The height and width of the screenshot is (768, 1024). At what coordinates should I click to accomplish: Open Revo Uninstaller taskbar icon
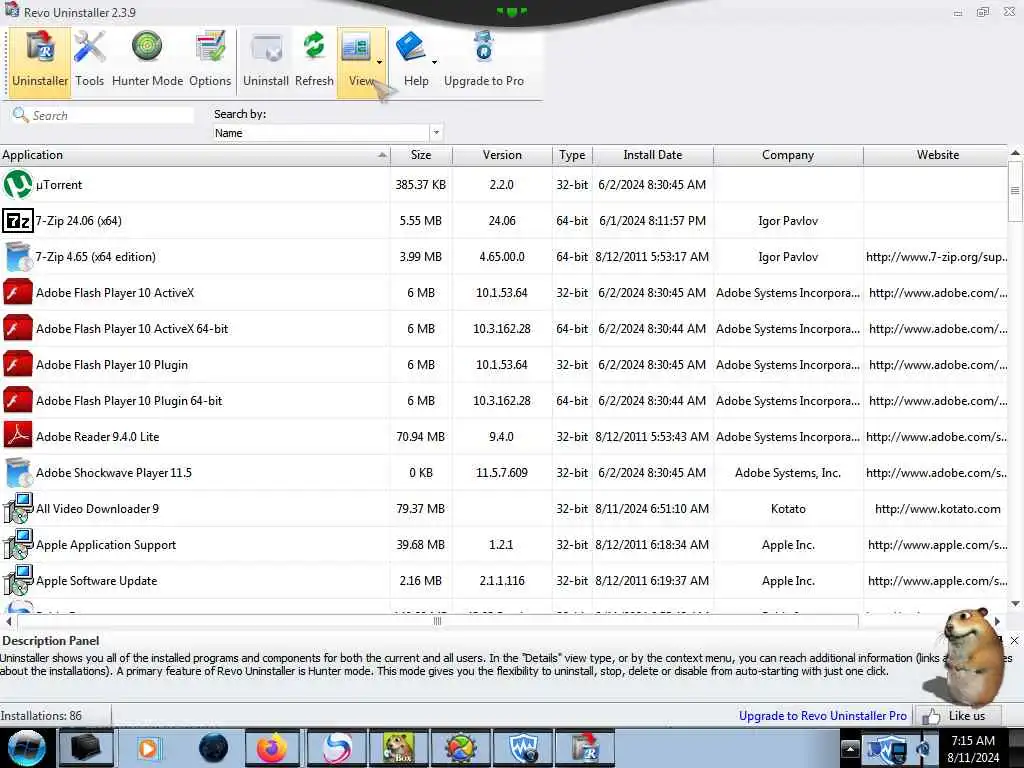point(585,748)
